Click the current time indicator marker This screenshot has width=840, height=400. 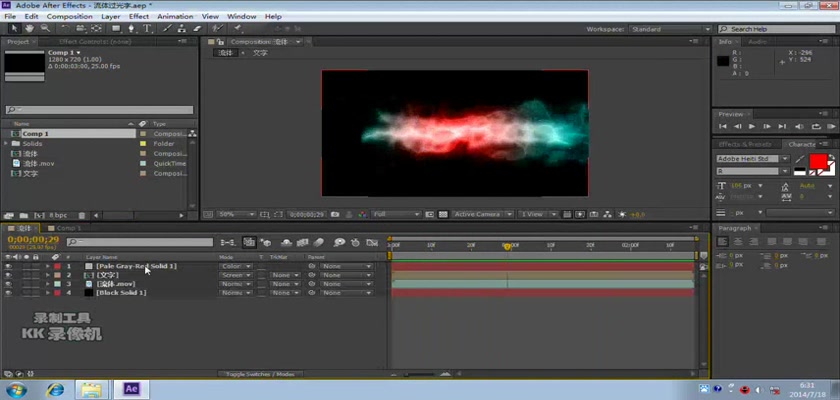(x=507, y=246)
